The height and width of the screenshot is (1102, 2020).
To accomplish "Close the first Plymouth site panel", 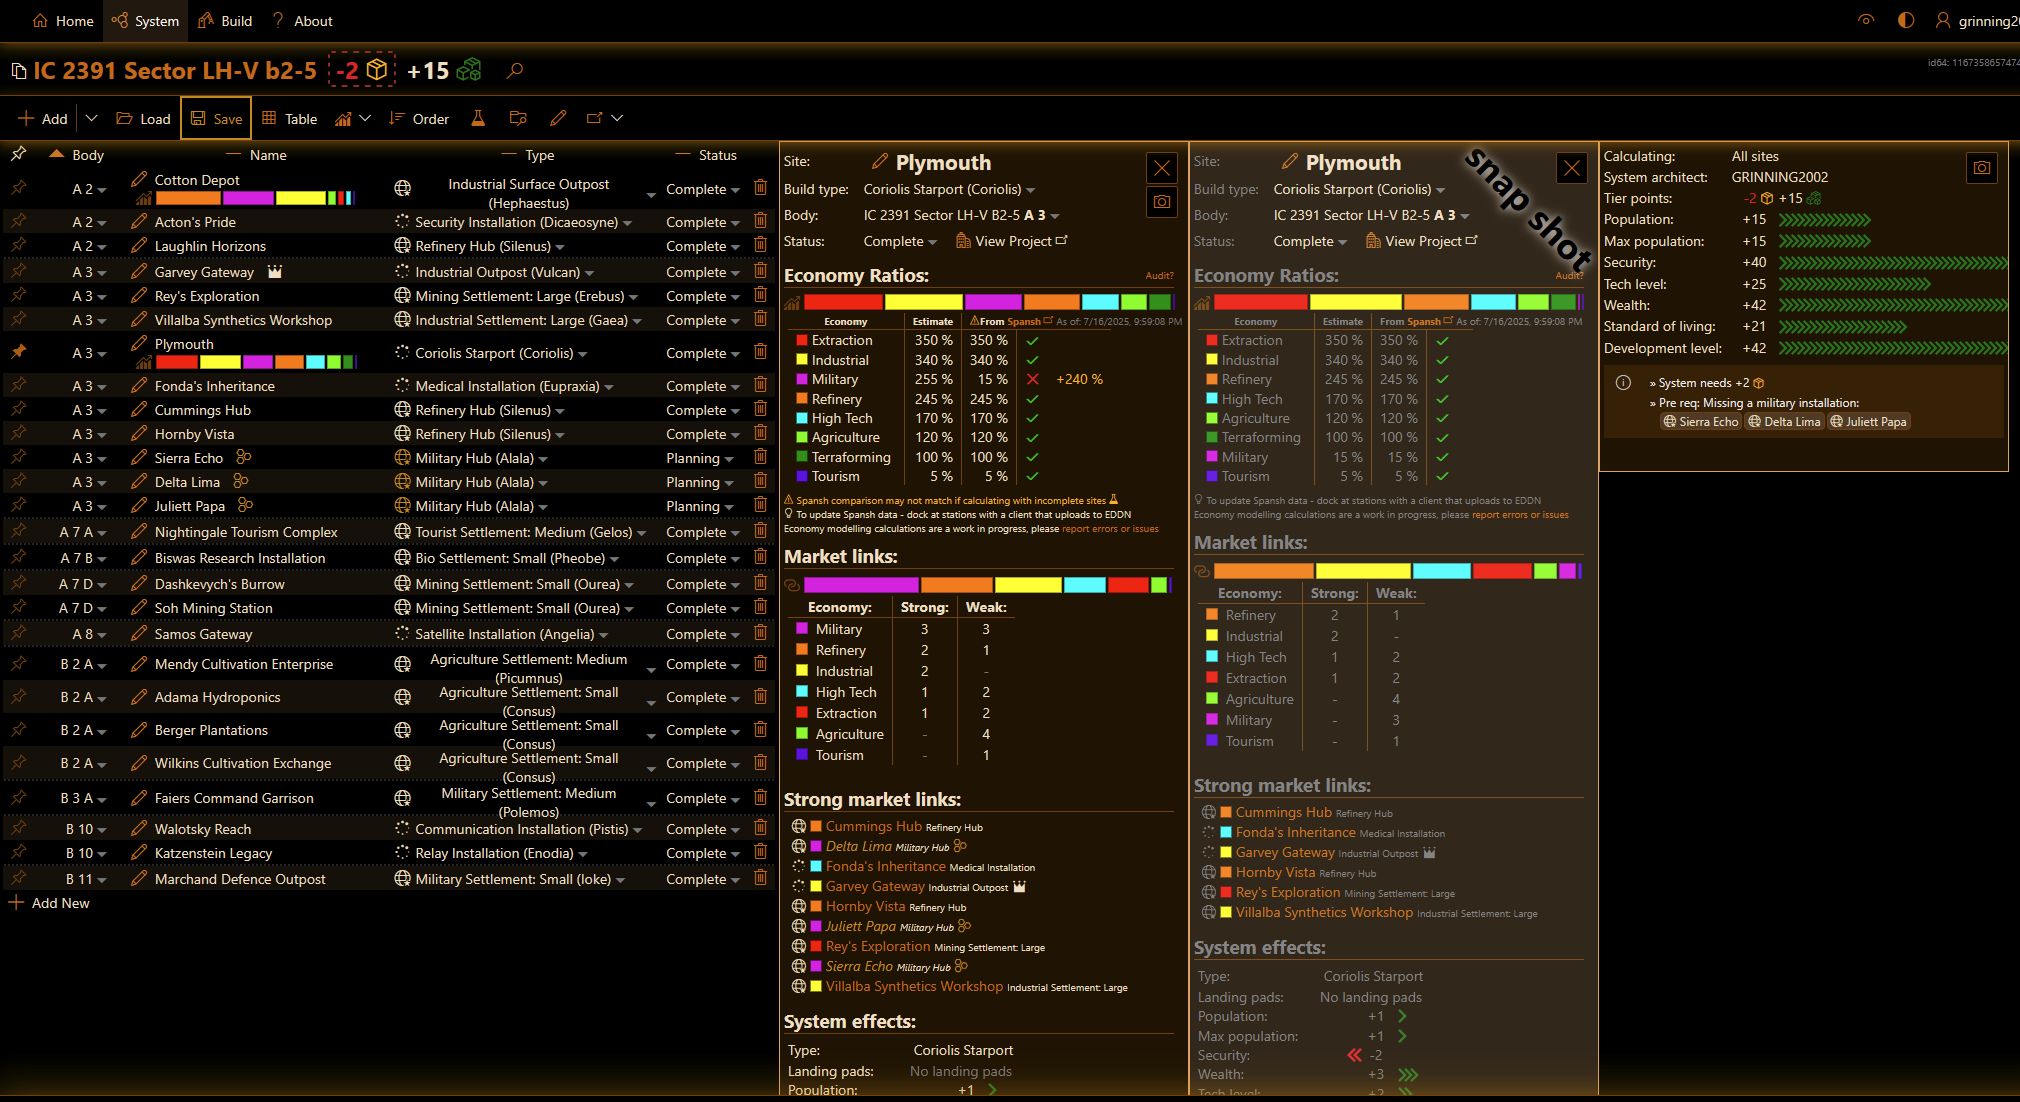I will click(1161, 168).
